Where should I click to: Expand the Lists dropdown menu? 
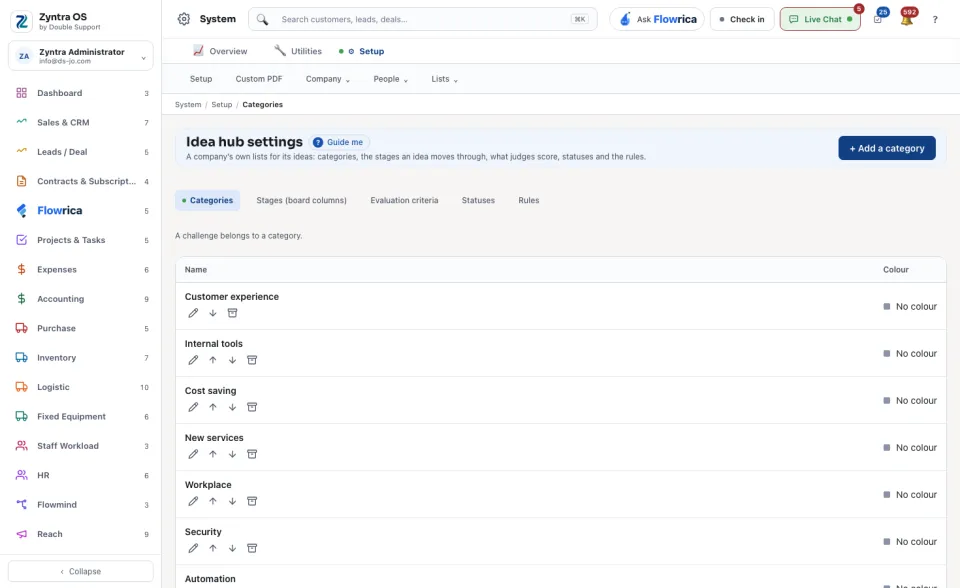click(x=444, y=79)
